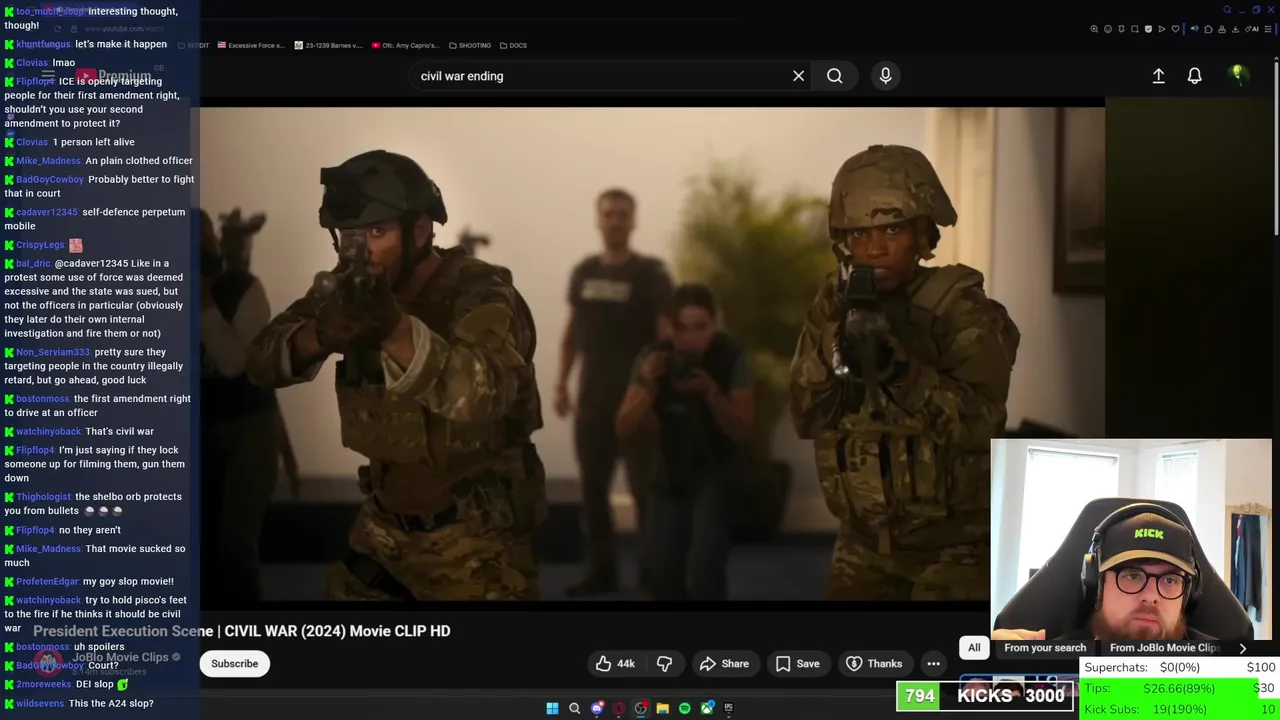Open browser zoom magnifier toolbar icon

[1094, 29]
